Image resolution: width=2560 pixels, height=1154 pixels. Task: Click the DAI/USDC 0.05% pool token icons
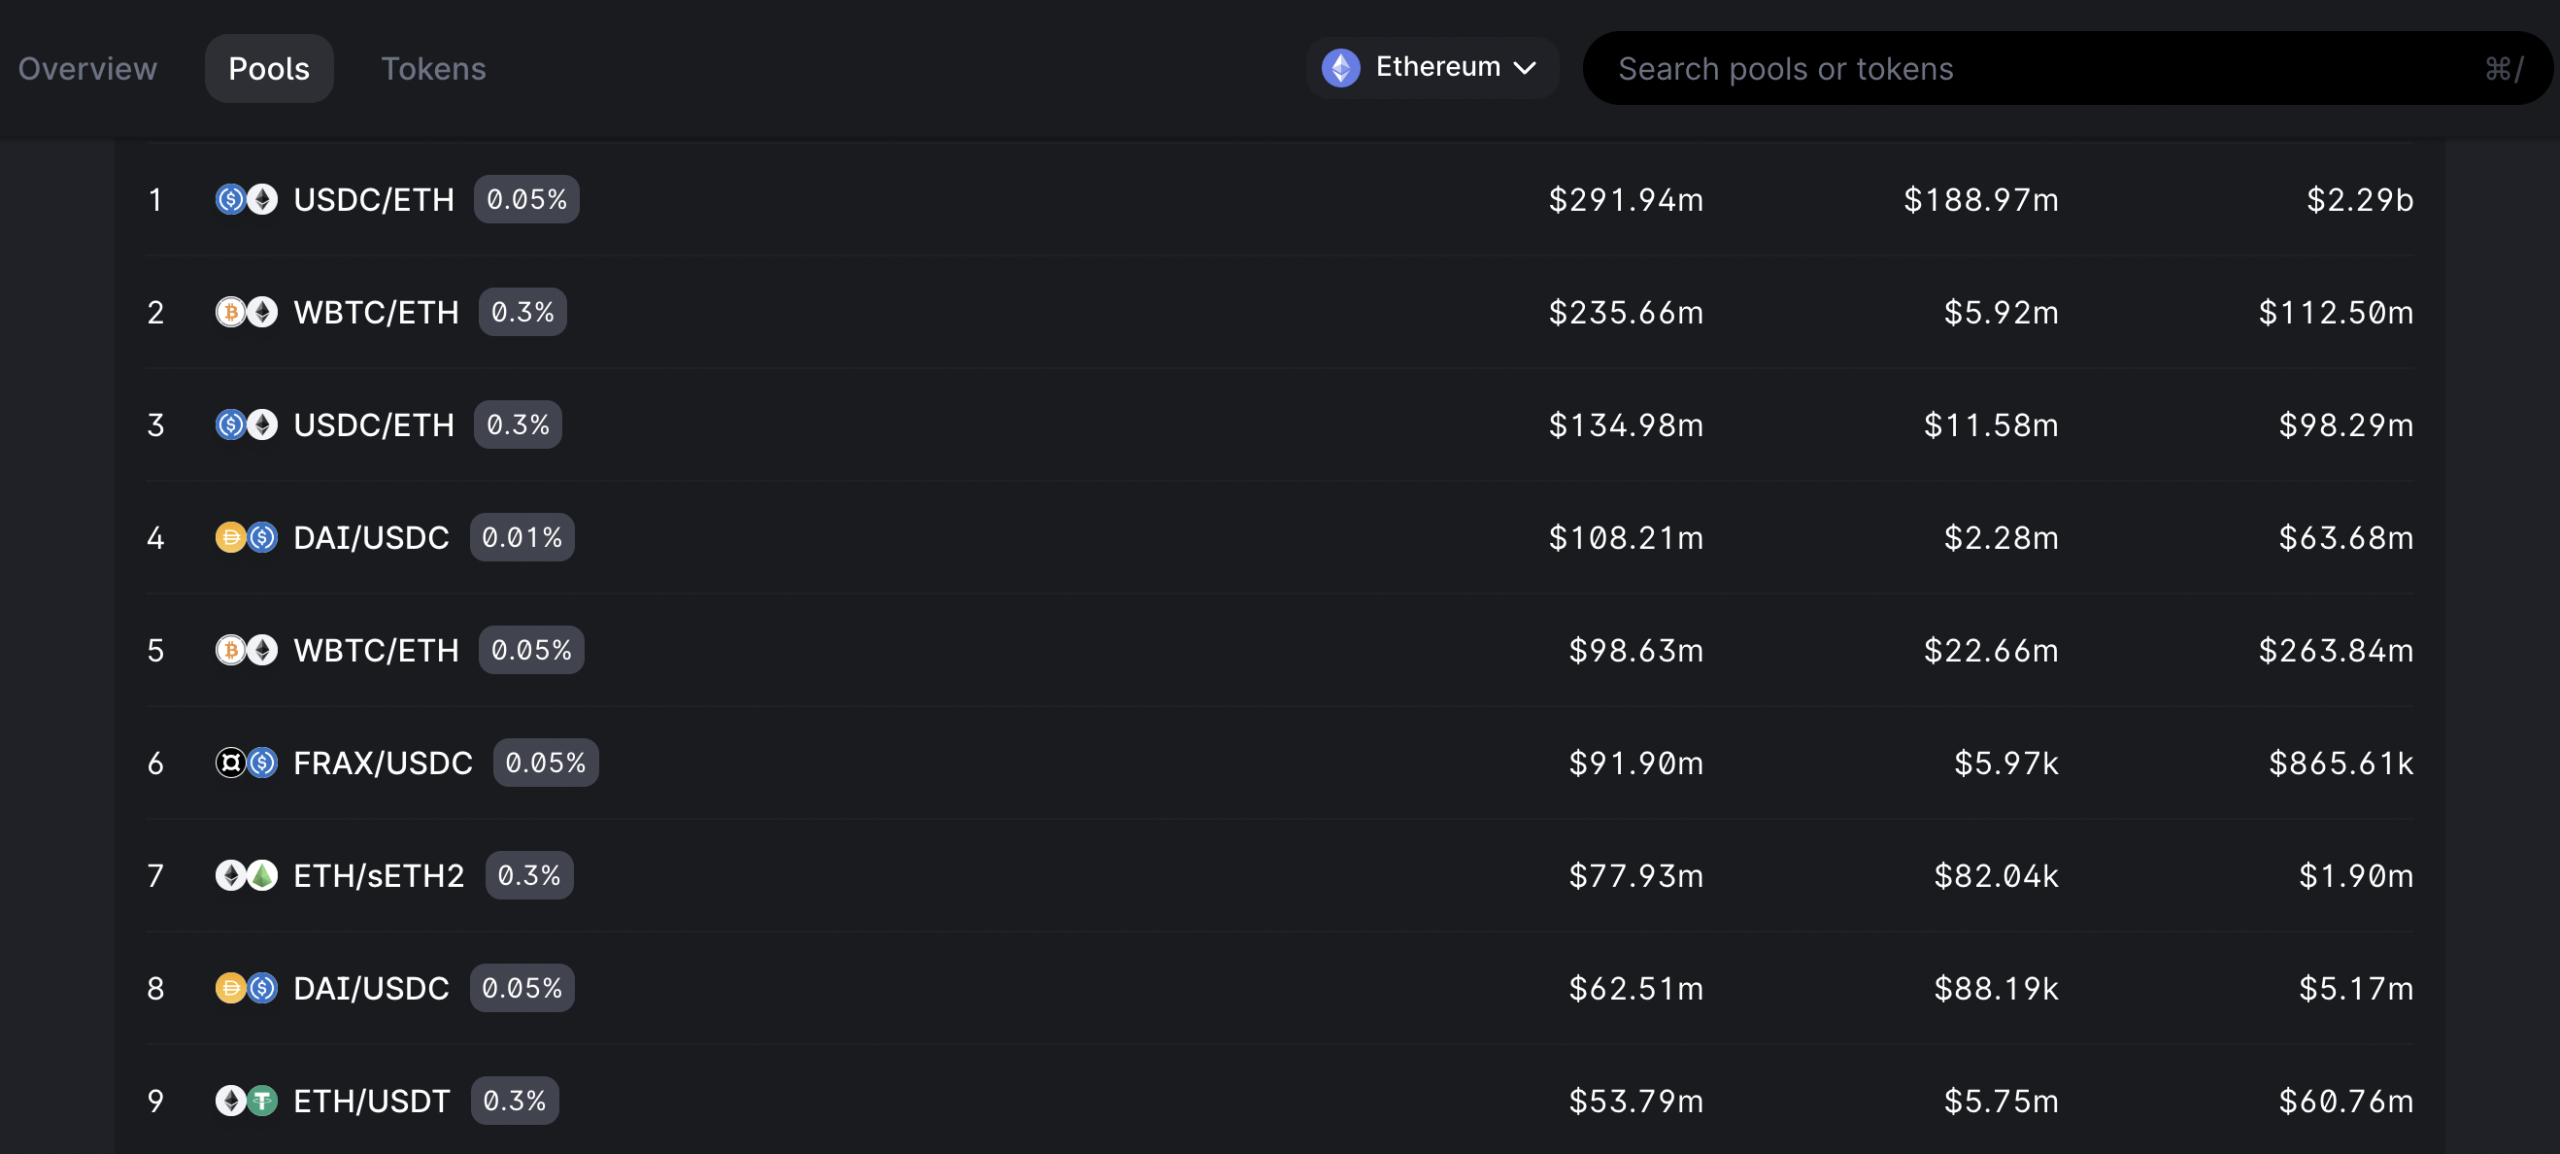pyautogui.click(x=246, y=988)
